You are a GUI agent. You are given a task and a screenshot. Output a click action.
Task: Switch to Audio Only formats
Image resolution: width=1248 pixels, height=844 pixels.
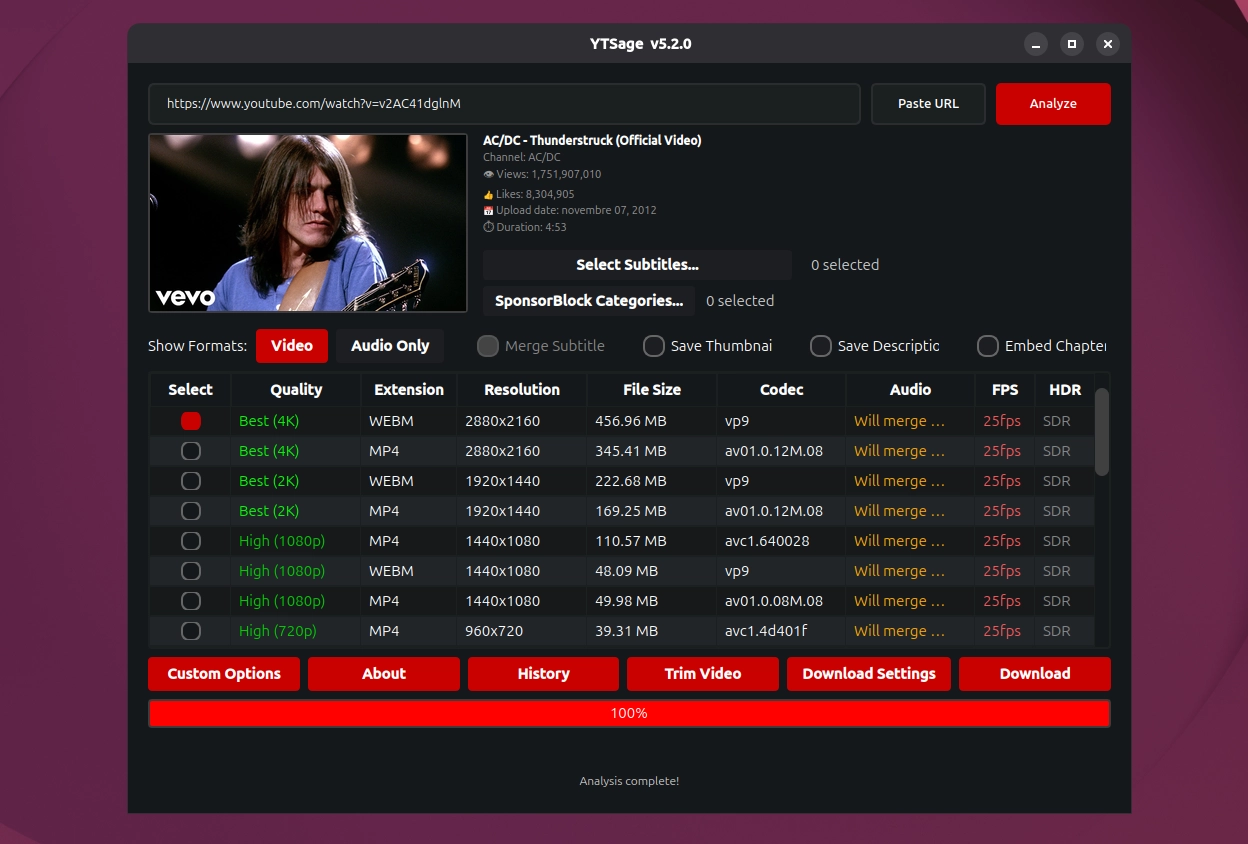click(x=390, y=346)
